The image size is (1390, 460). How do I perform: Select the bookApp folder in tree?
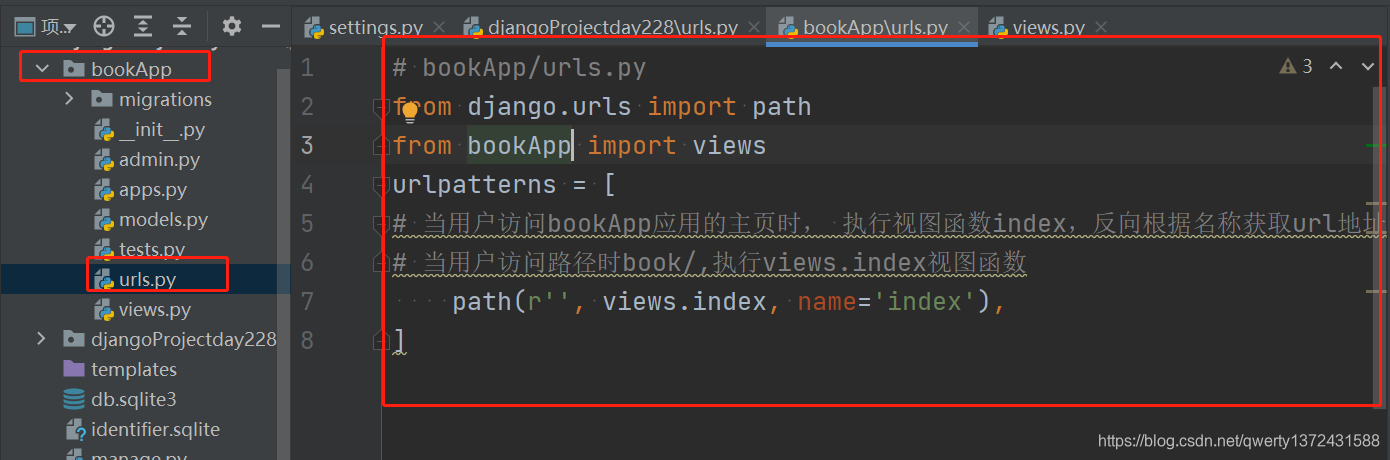(x=131, y=69)
